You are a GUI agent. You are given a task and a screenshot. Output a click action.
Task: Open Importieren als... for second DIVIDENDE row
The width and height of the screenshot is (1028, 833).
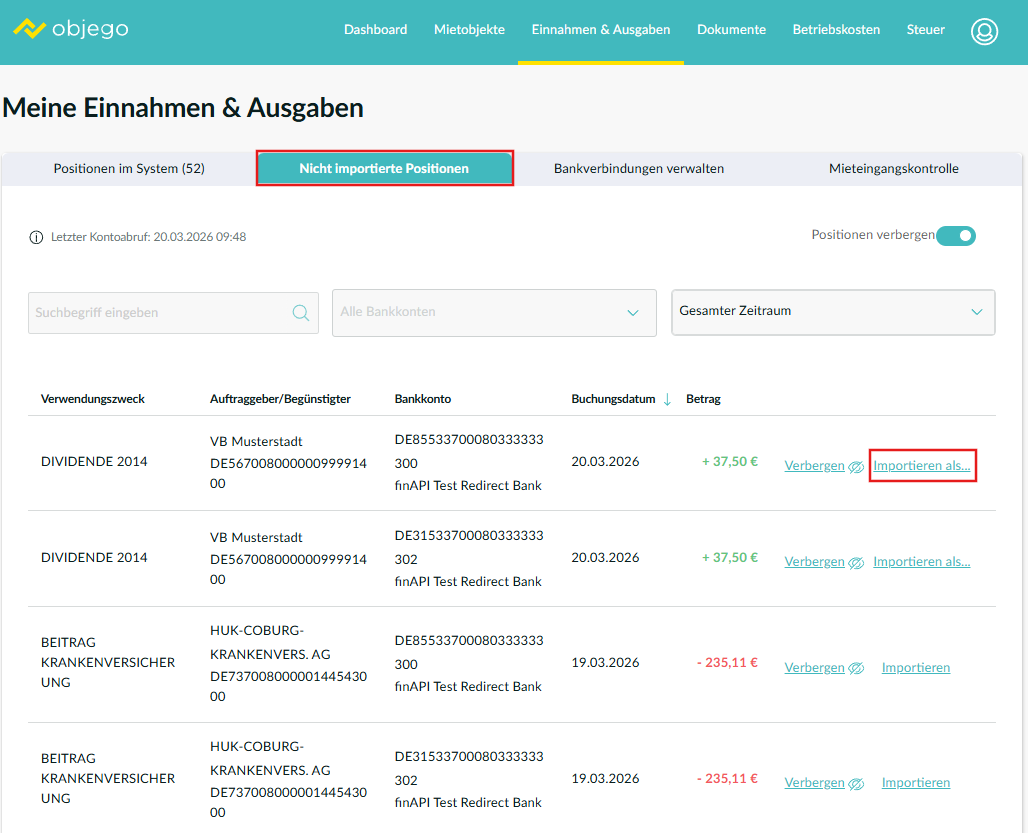tap(921, 562)
